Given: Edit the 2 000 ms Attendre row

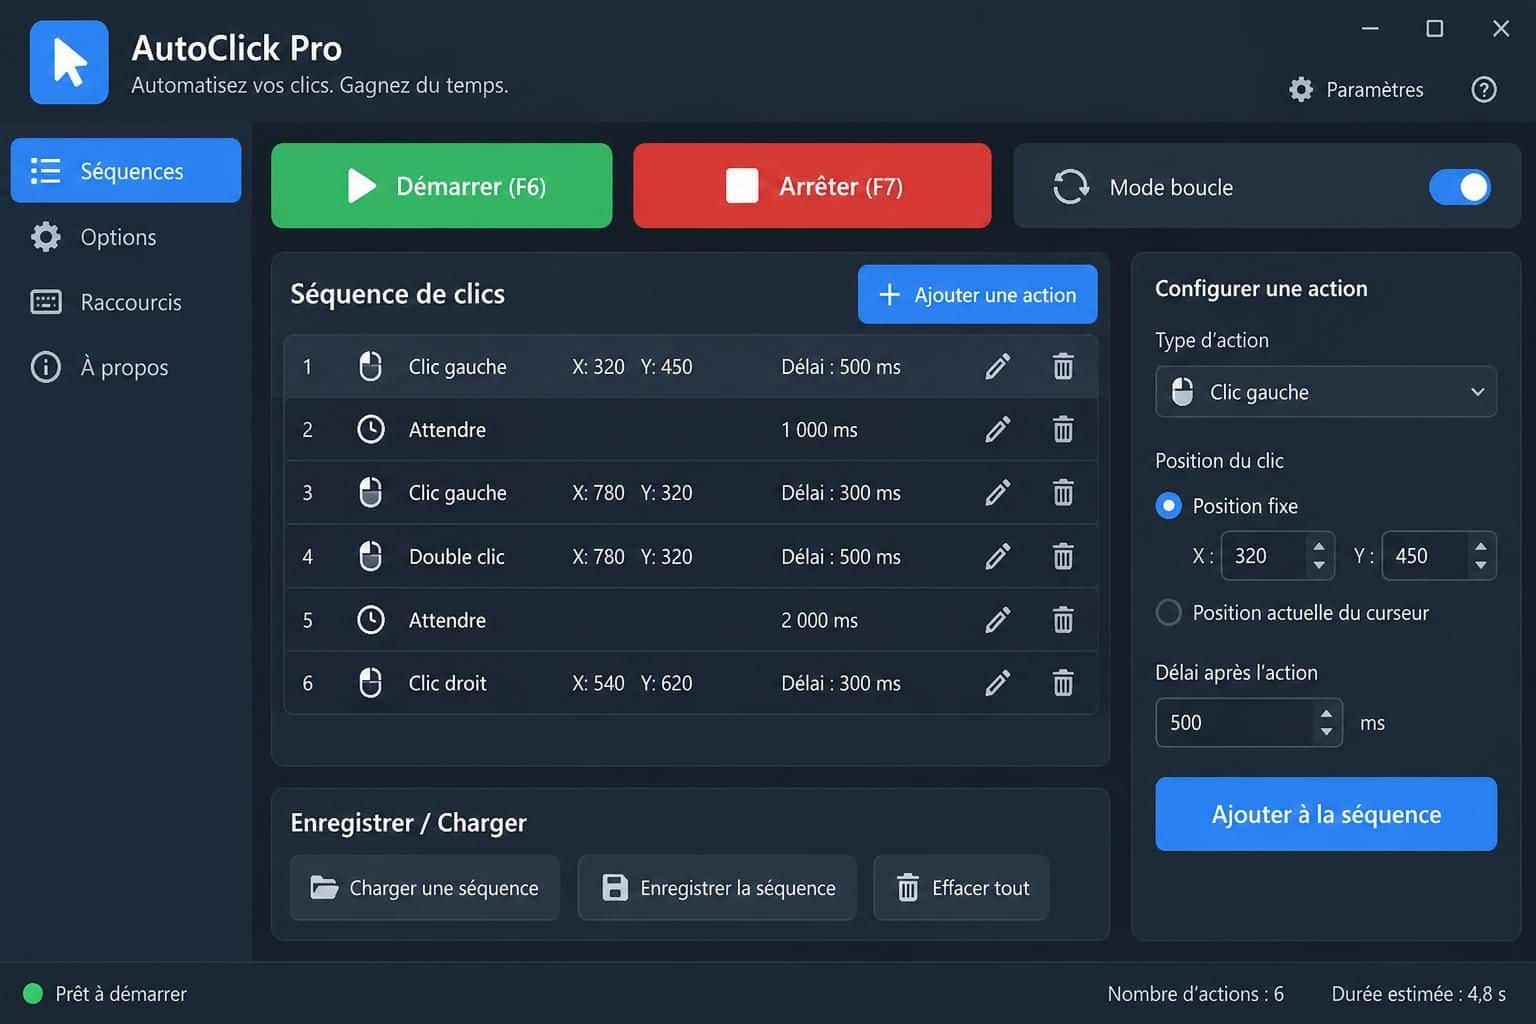Looking at the screenshot, I should (x=997, y=620).
